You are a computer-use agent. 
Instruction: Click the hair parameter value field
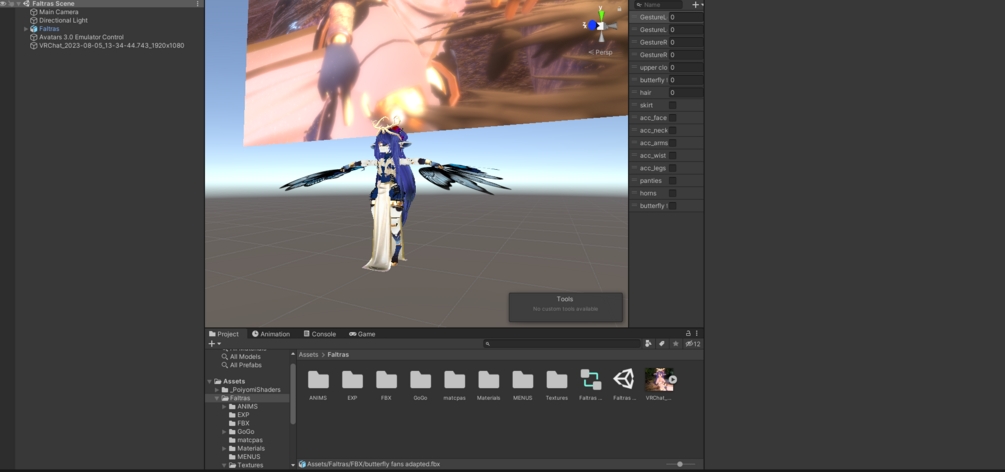686,92
